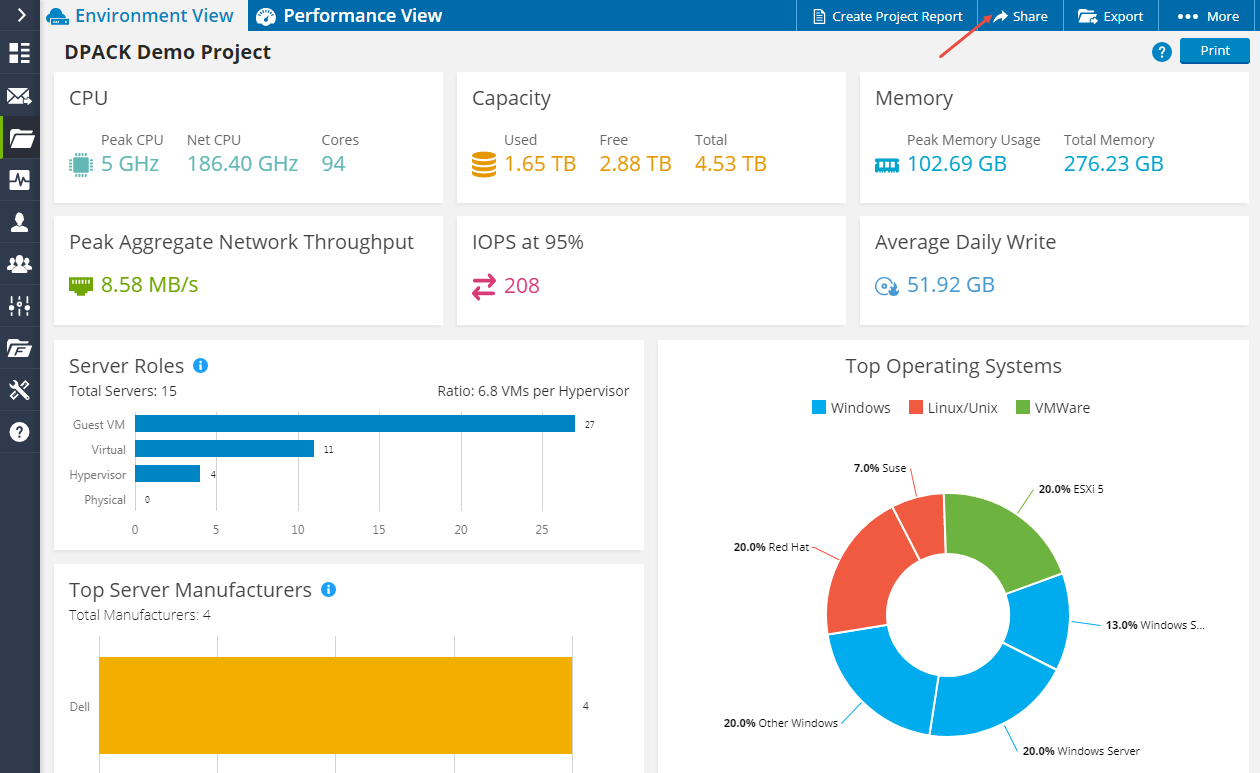Click the Share button
The image size is (1260, 773).
click(x=1019, y=16)
